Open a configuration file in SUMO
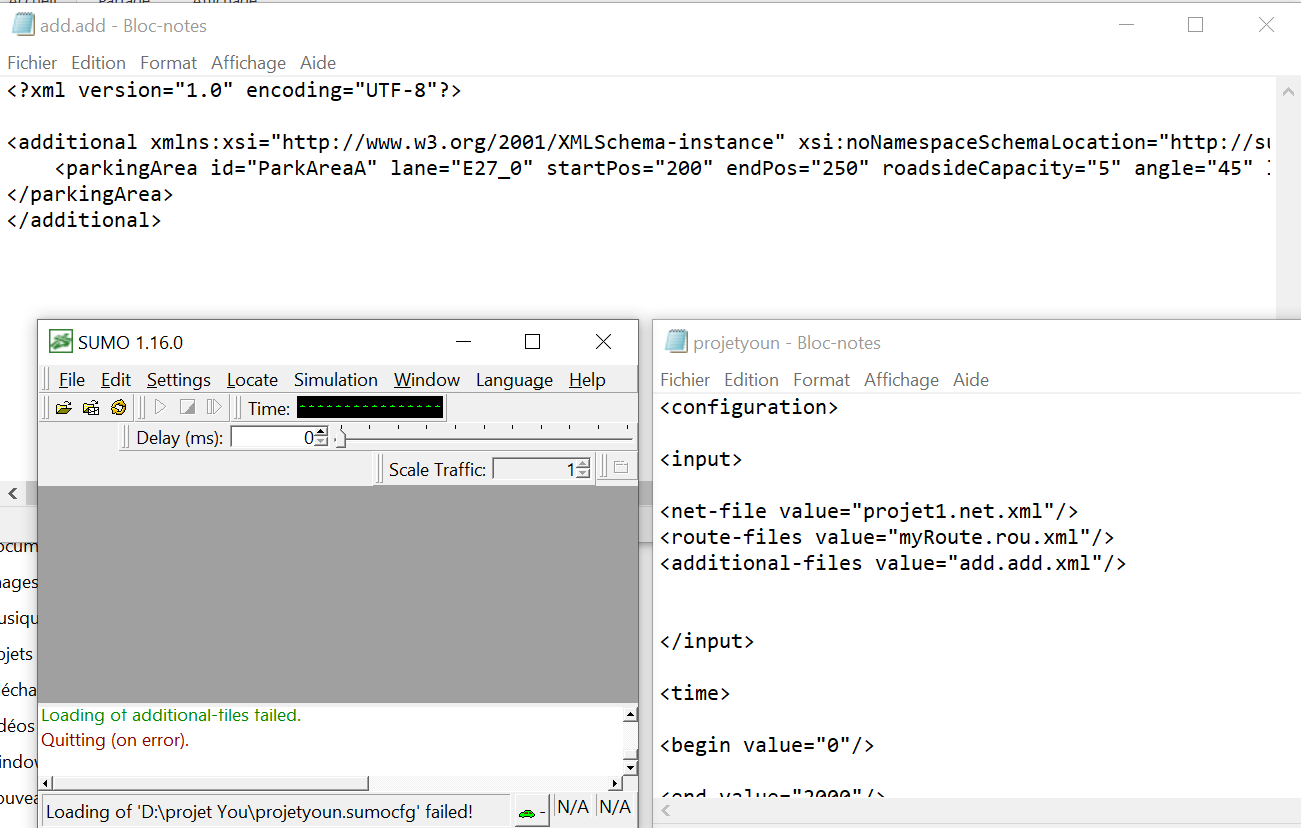The height and width of the screenshot is (828, 1301). tap(65, 407)
